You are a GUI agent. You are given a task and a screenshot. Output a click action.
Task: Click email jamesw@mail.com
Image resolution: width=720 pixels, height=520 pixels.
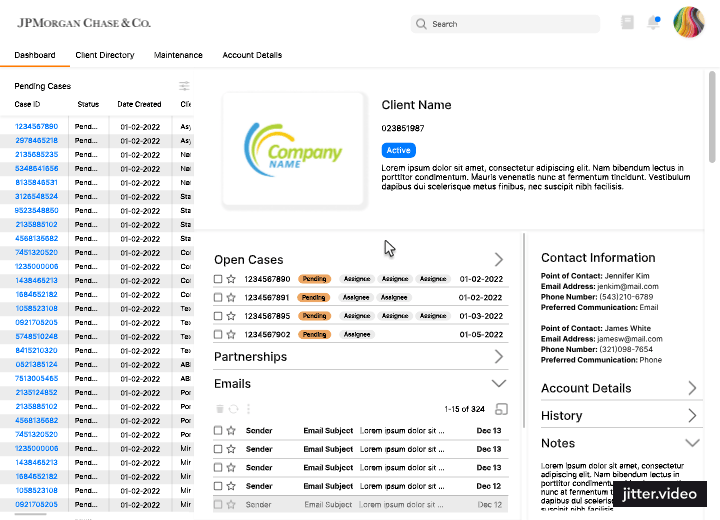pos(630,339)
